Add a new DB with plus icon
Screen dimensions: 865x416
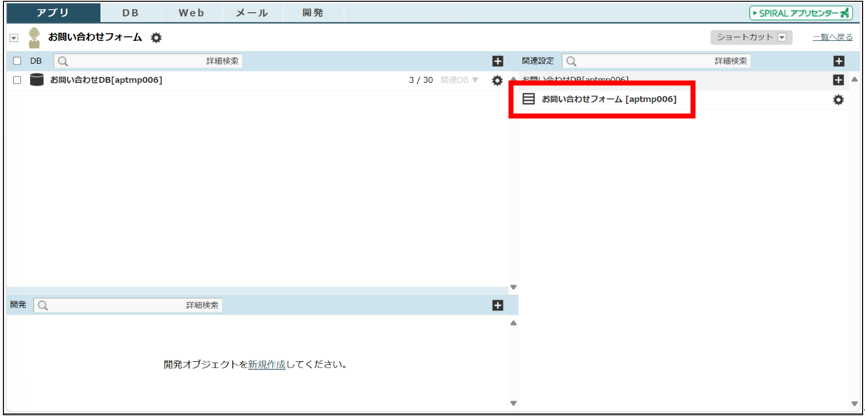point(498,61)
